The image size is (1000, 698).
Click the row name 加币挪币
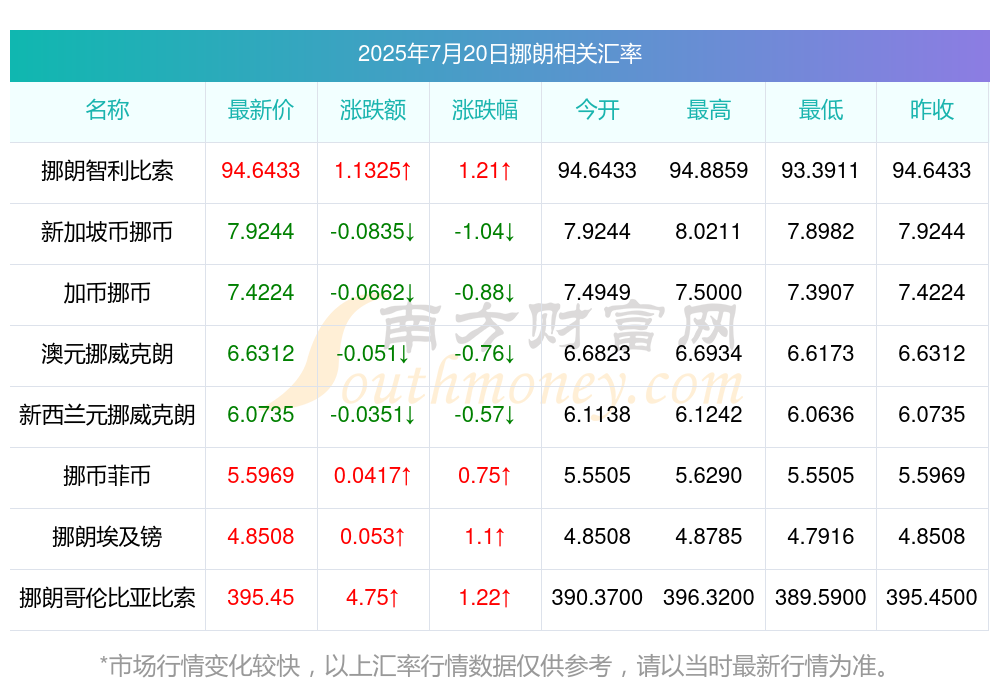pyautogui.click(x=107, y=293)
